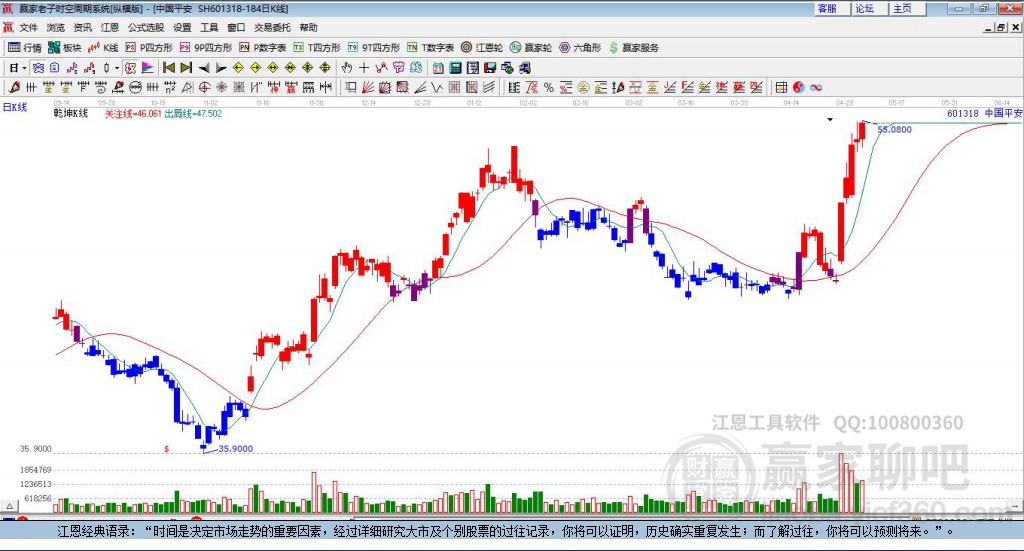
Task: Open the grid table icon
Action: (x=782, y=87)
